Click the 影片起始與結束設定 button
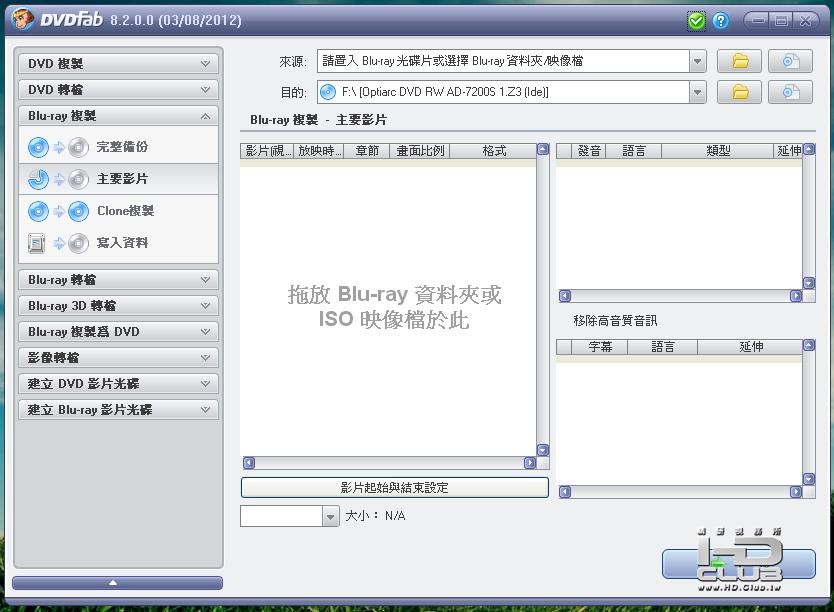834x612 pixels. coord(395,488)
